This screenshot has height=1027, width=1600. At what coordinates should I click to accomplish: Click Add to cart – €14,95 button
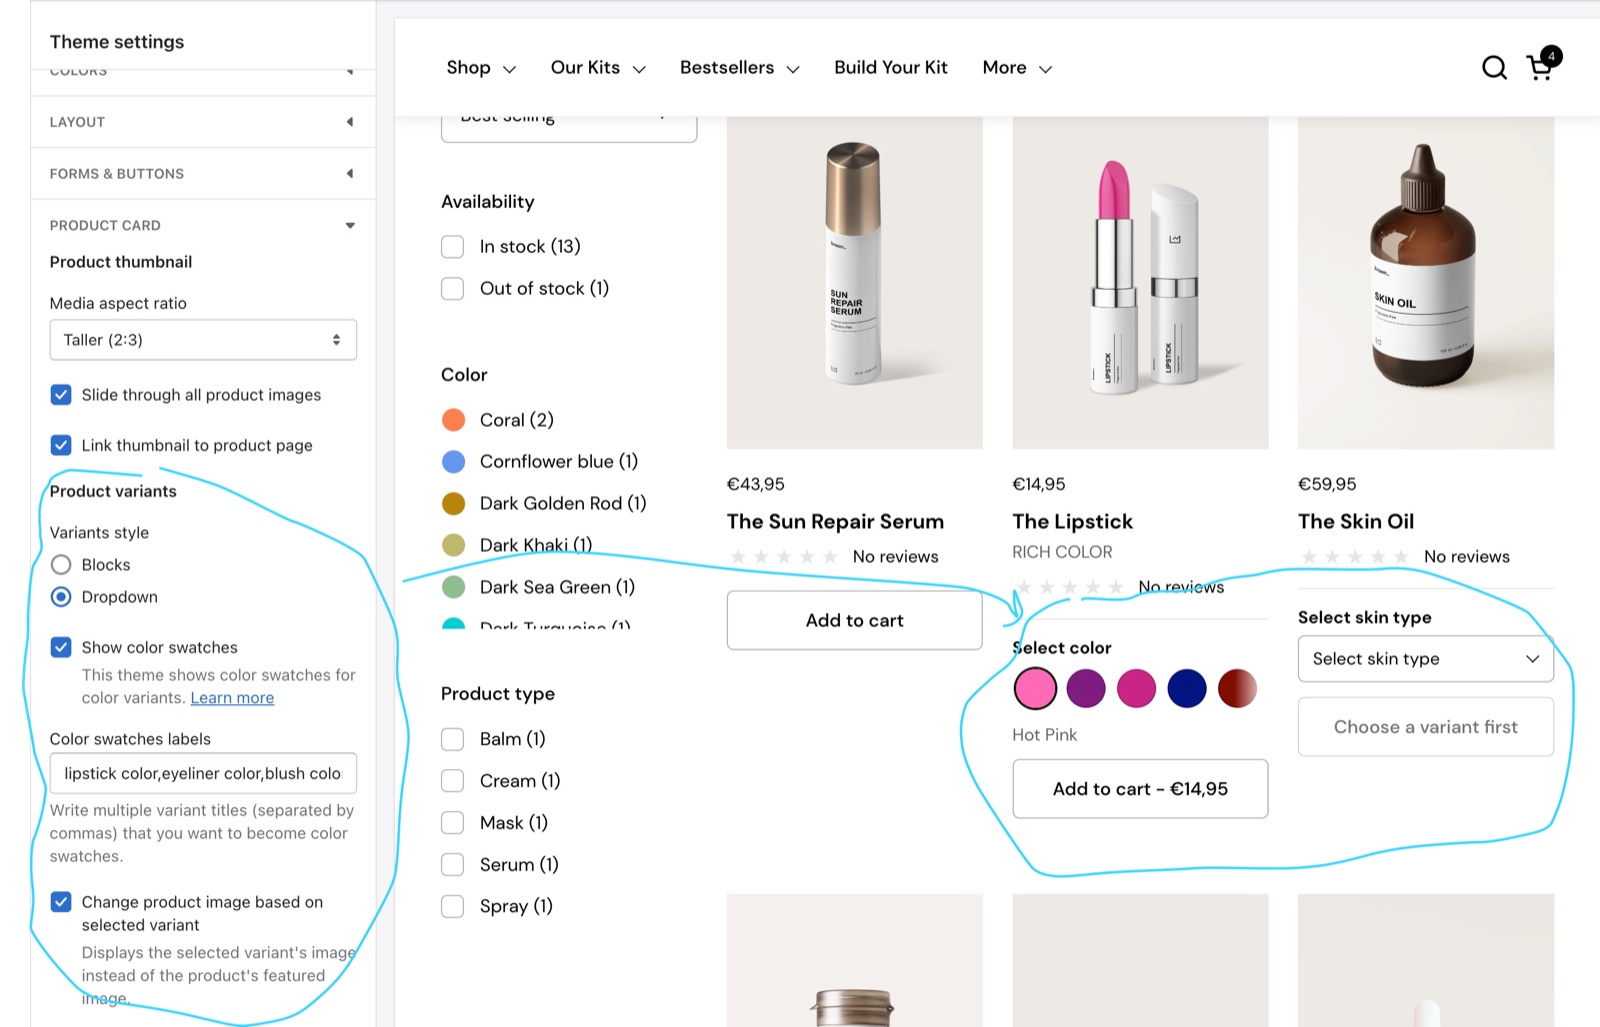click(1140, 789)
